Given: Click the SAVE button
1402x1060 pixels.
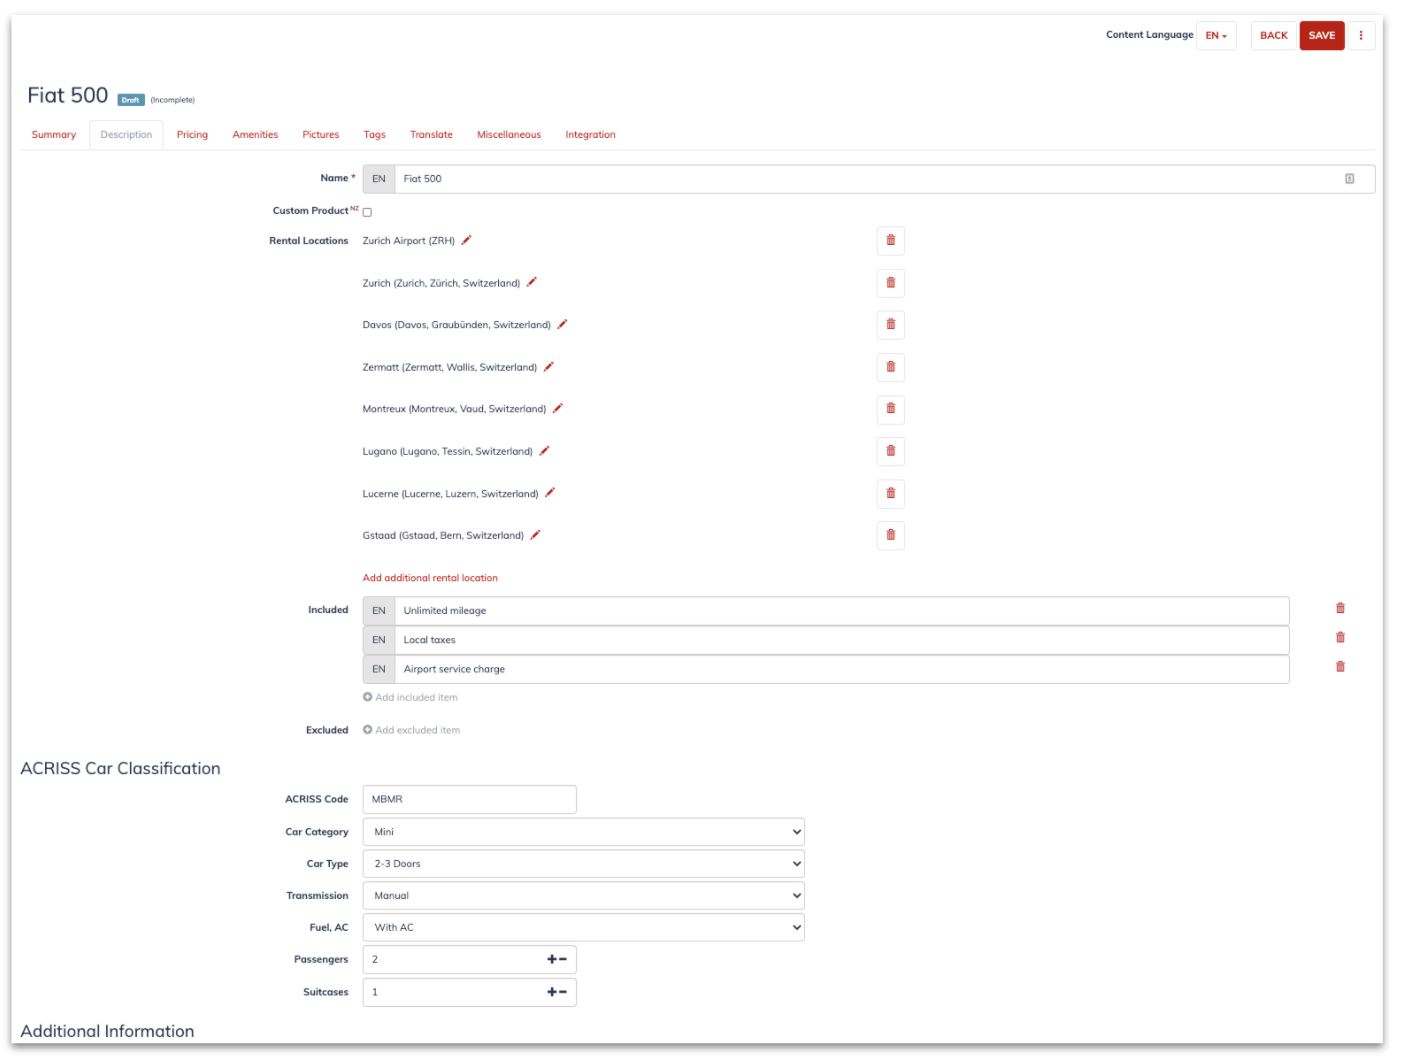Looking at the screenshot, I should 1322,36.
